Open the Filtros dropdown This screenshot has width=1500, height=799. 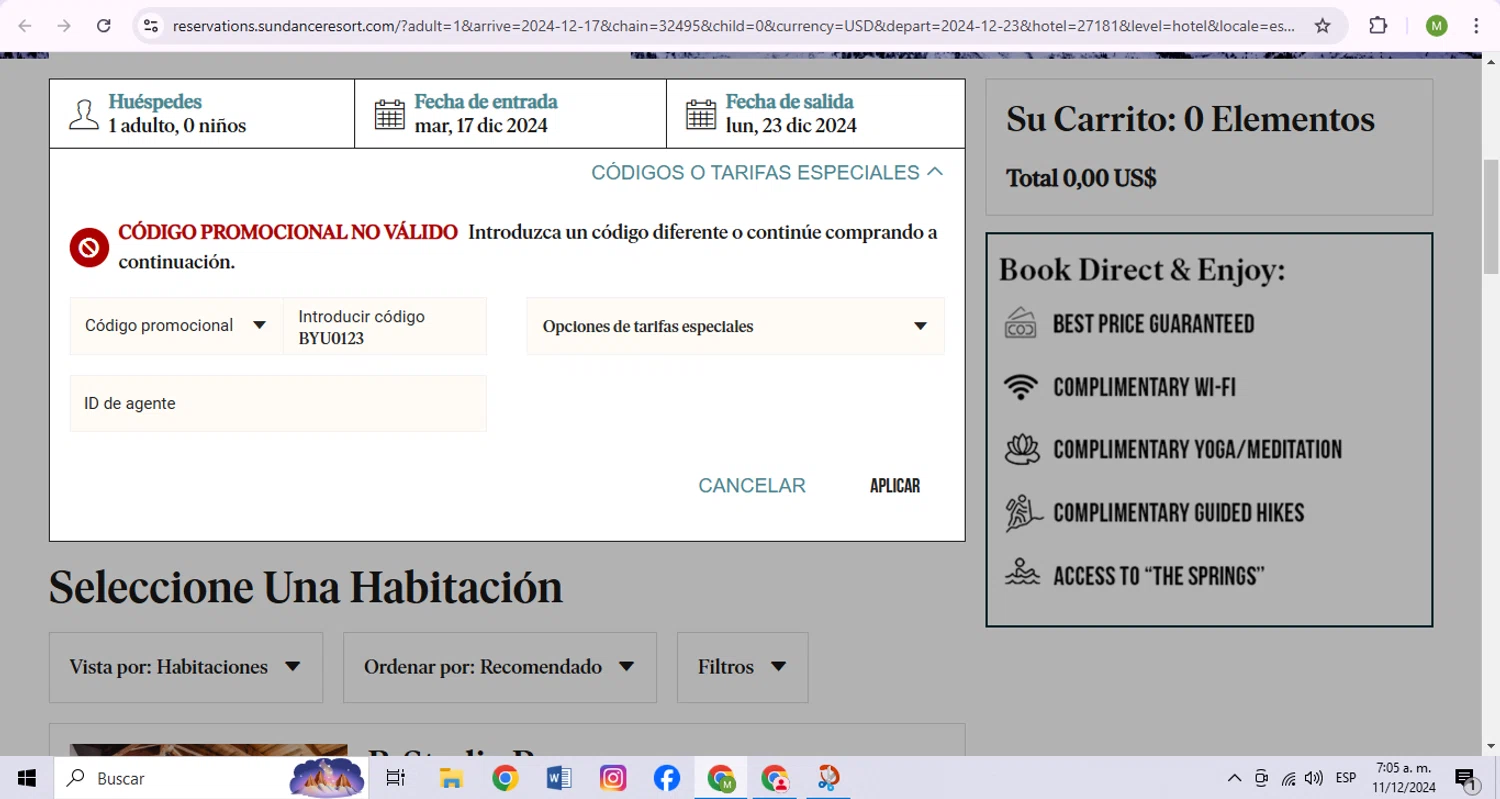click(742, 667)
